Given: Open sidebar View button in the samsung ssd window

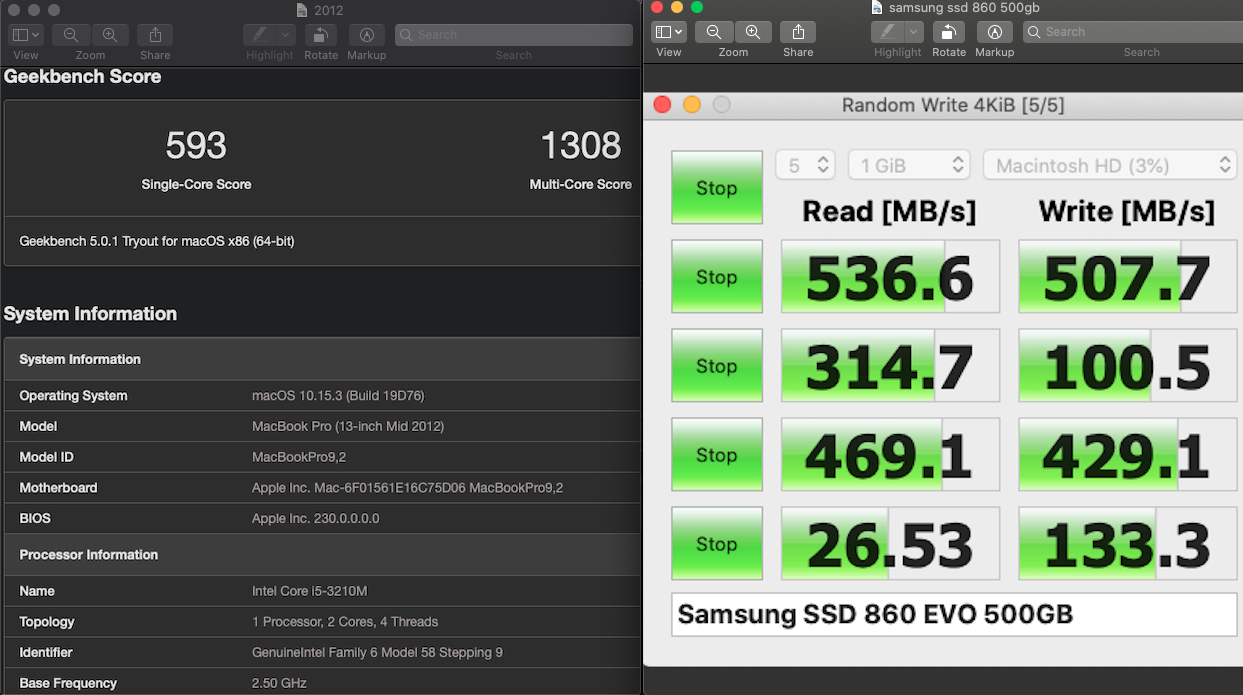Looking at the screenshot, I should point(662,32).
